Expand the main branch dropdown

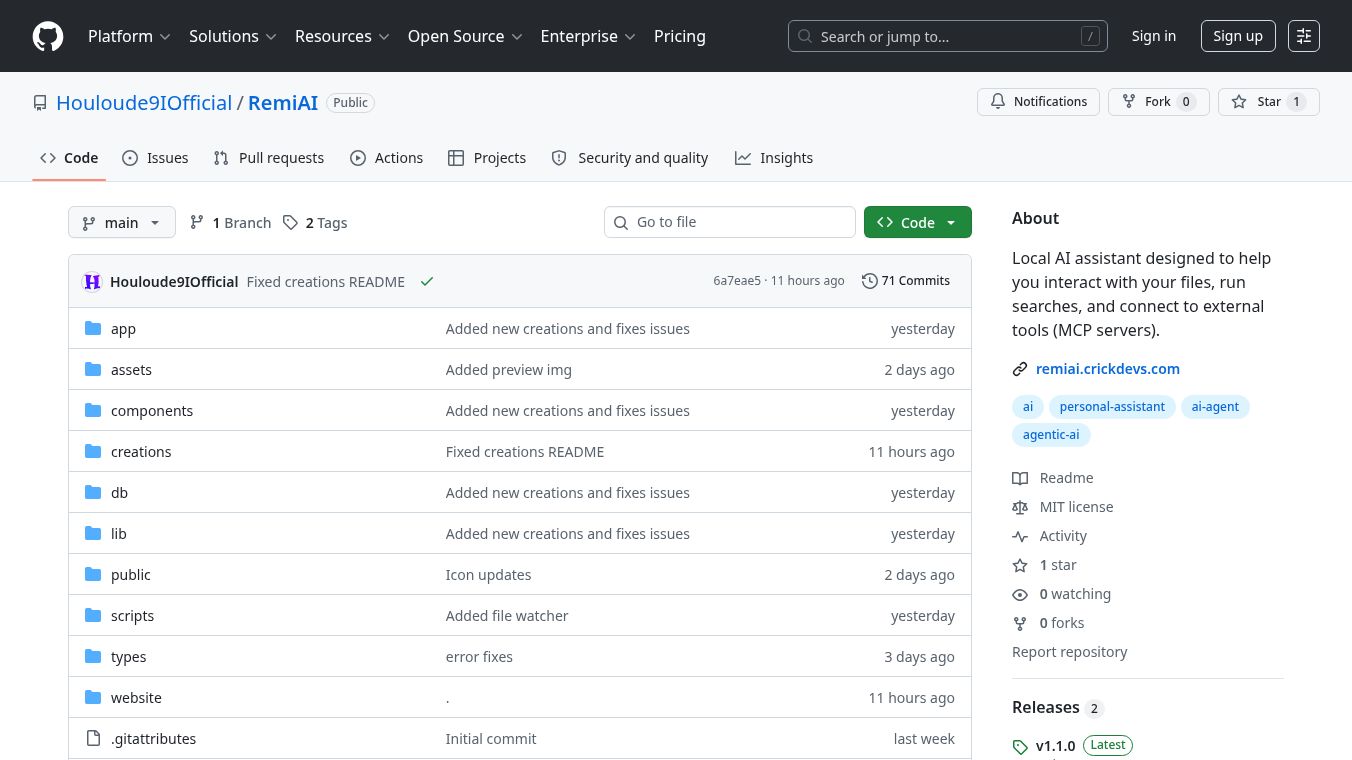122,222
